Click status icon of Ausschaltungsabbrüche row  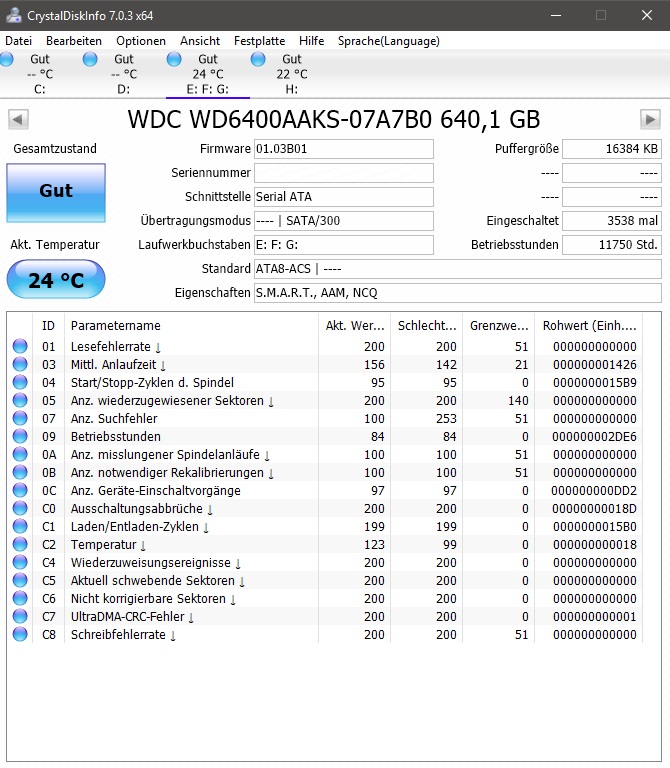pyautogui.click(x=20, y=508)
